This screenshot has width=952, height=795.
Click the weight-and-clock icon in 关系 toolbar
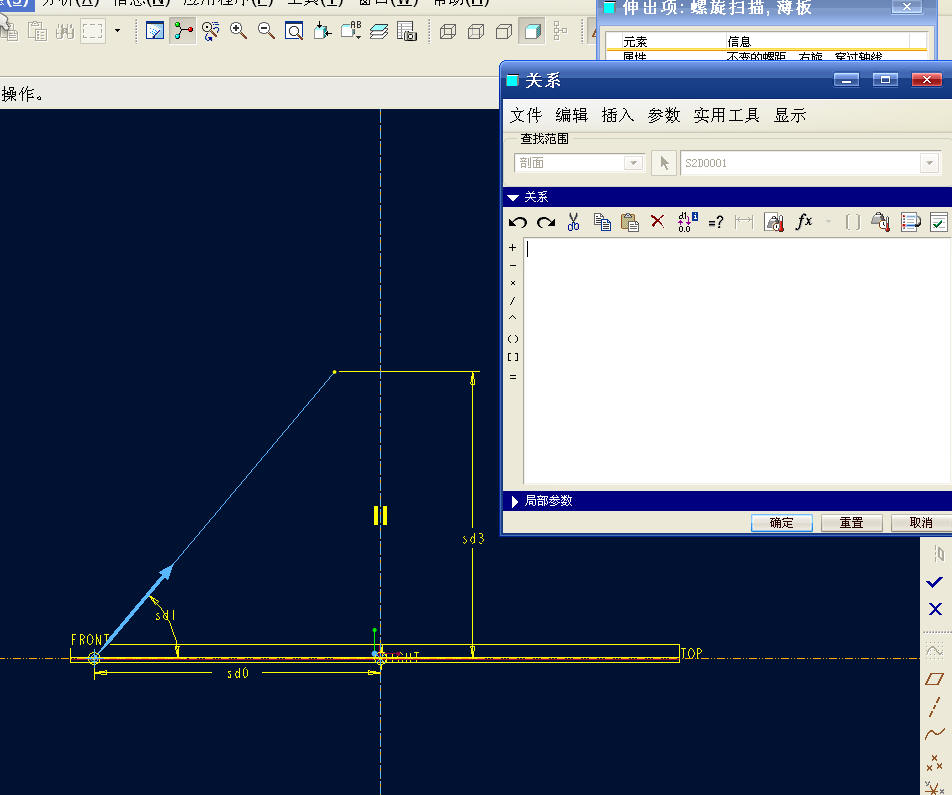point(881,222)
